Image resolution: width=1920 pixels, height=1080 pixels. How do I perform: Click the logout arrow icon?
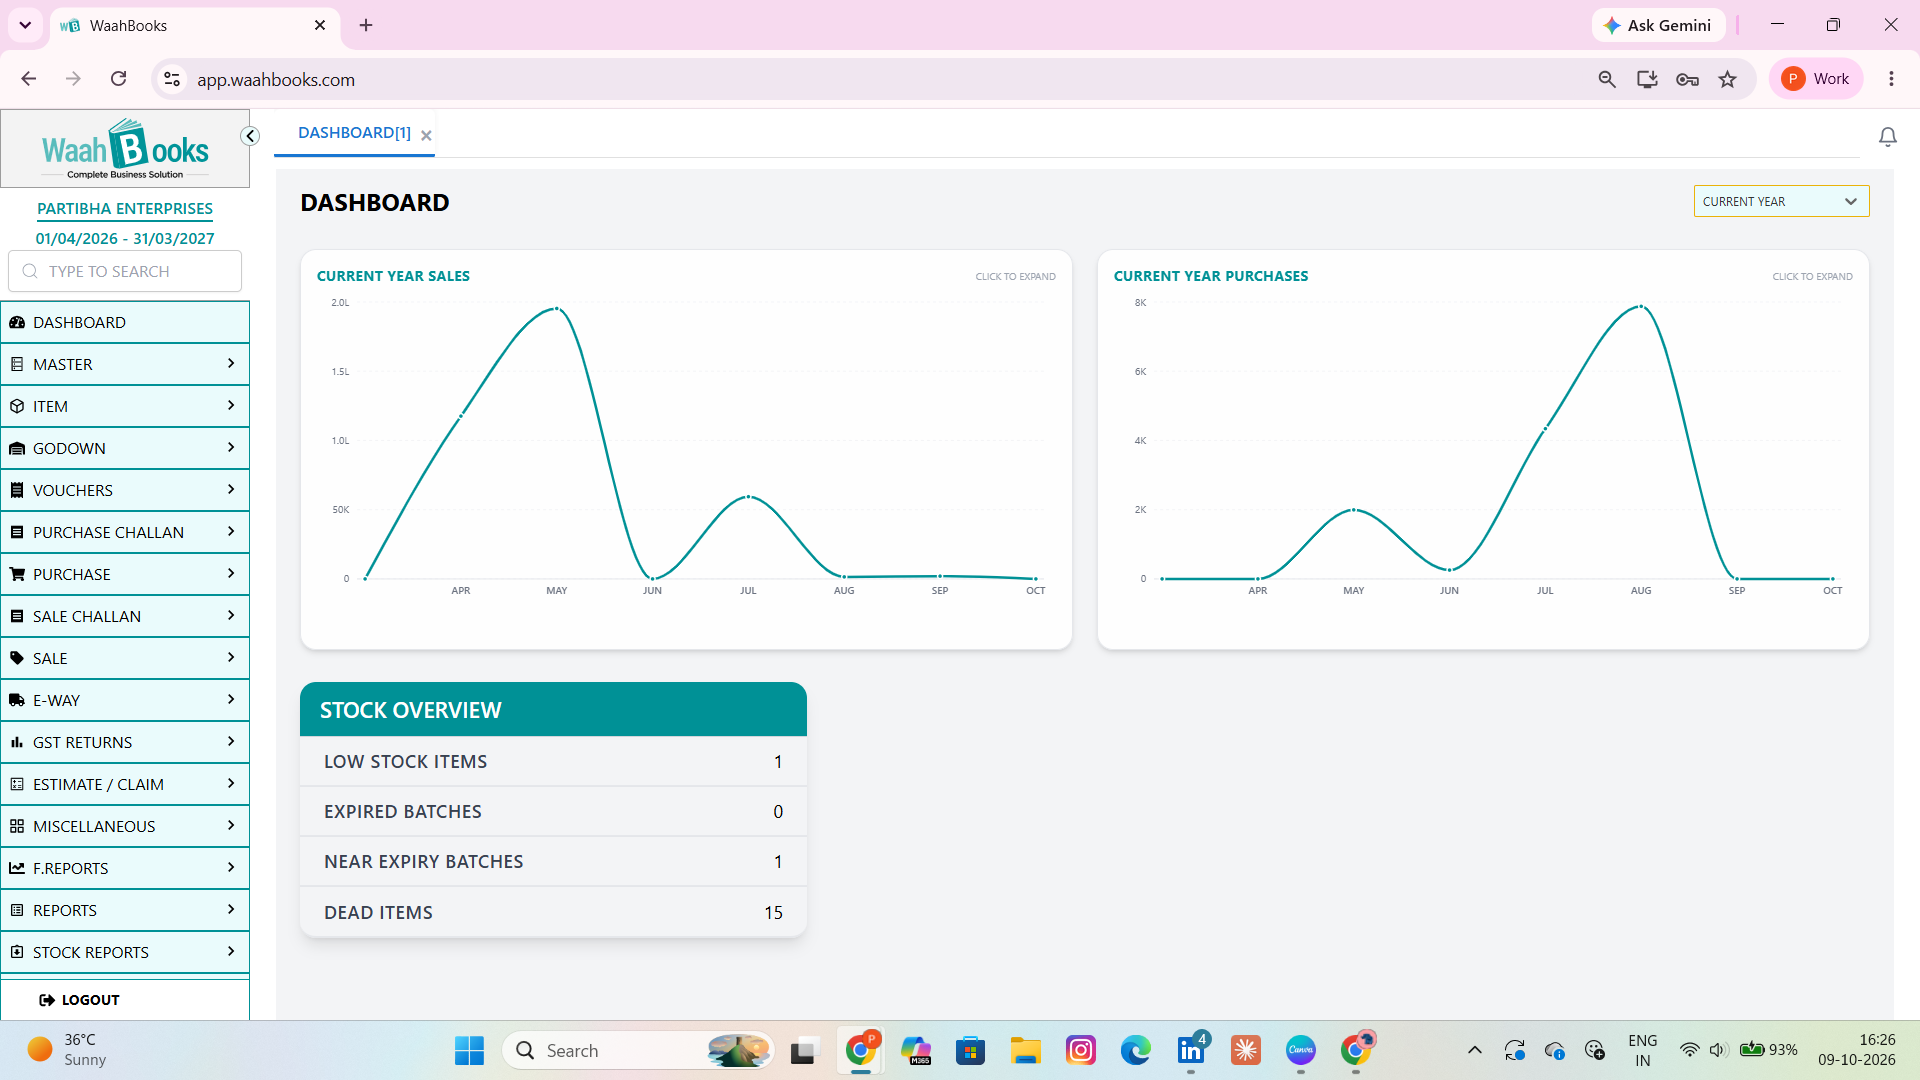(x=46, y=1000)
